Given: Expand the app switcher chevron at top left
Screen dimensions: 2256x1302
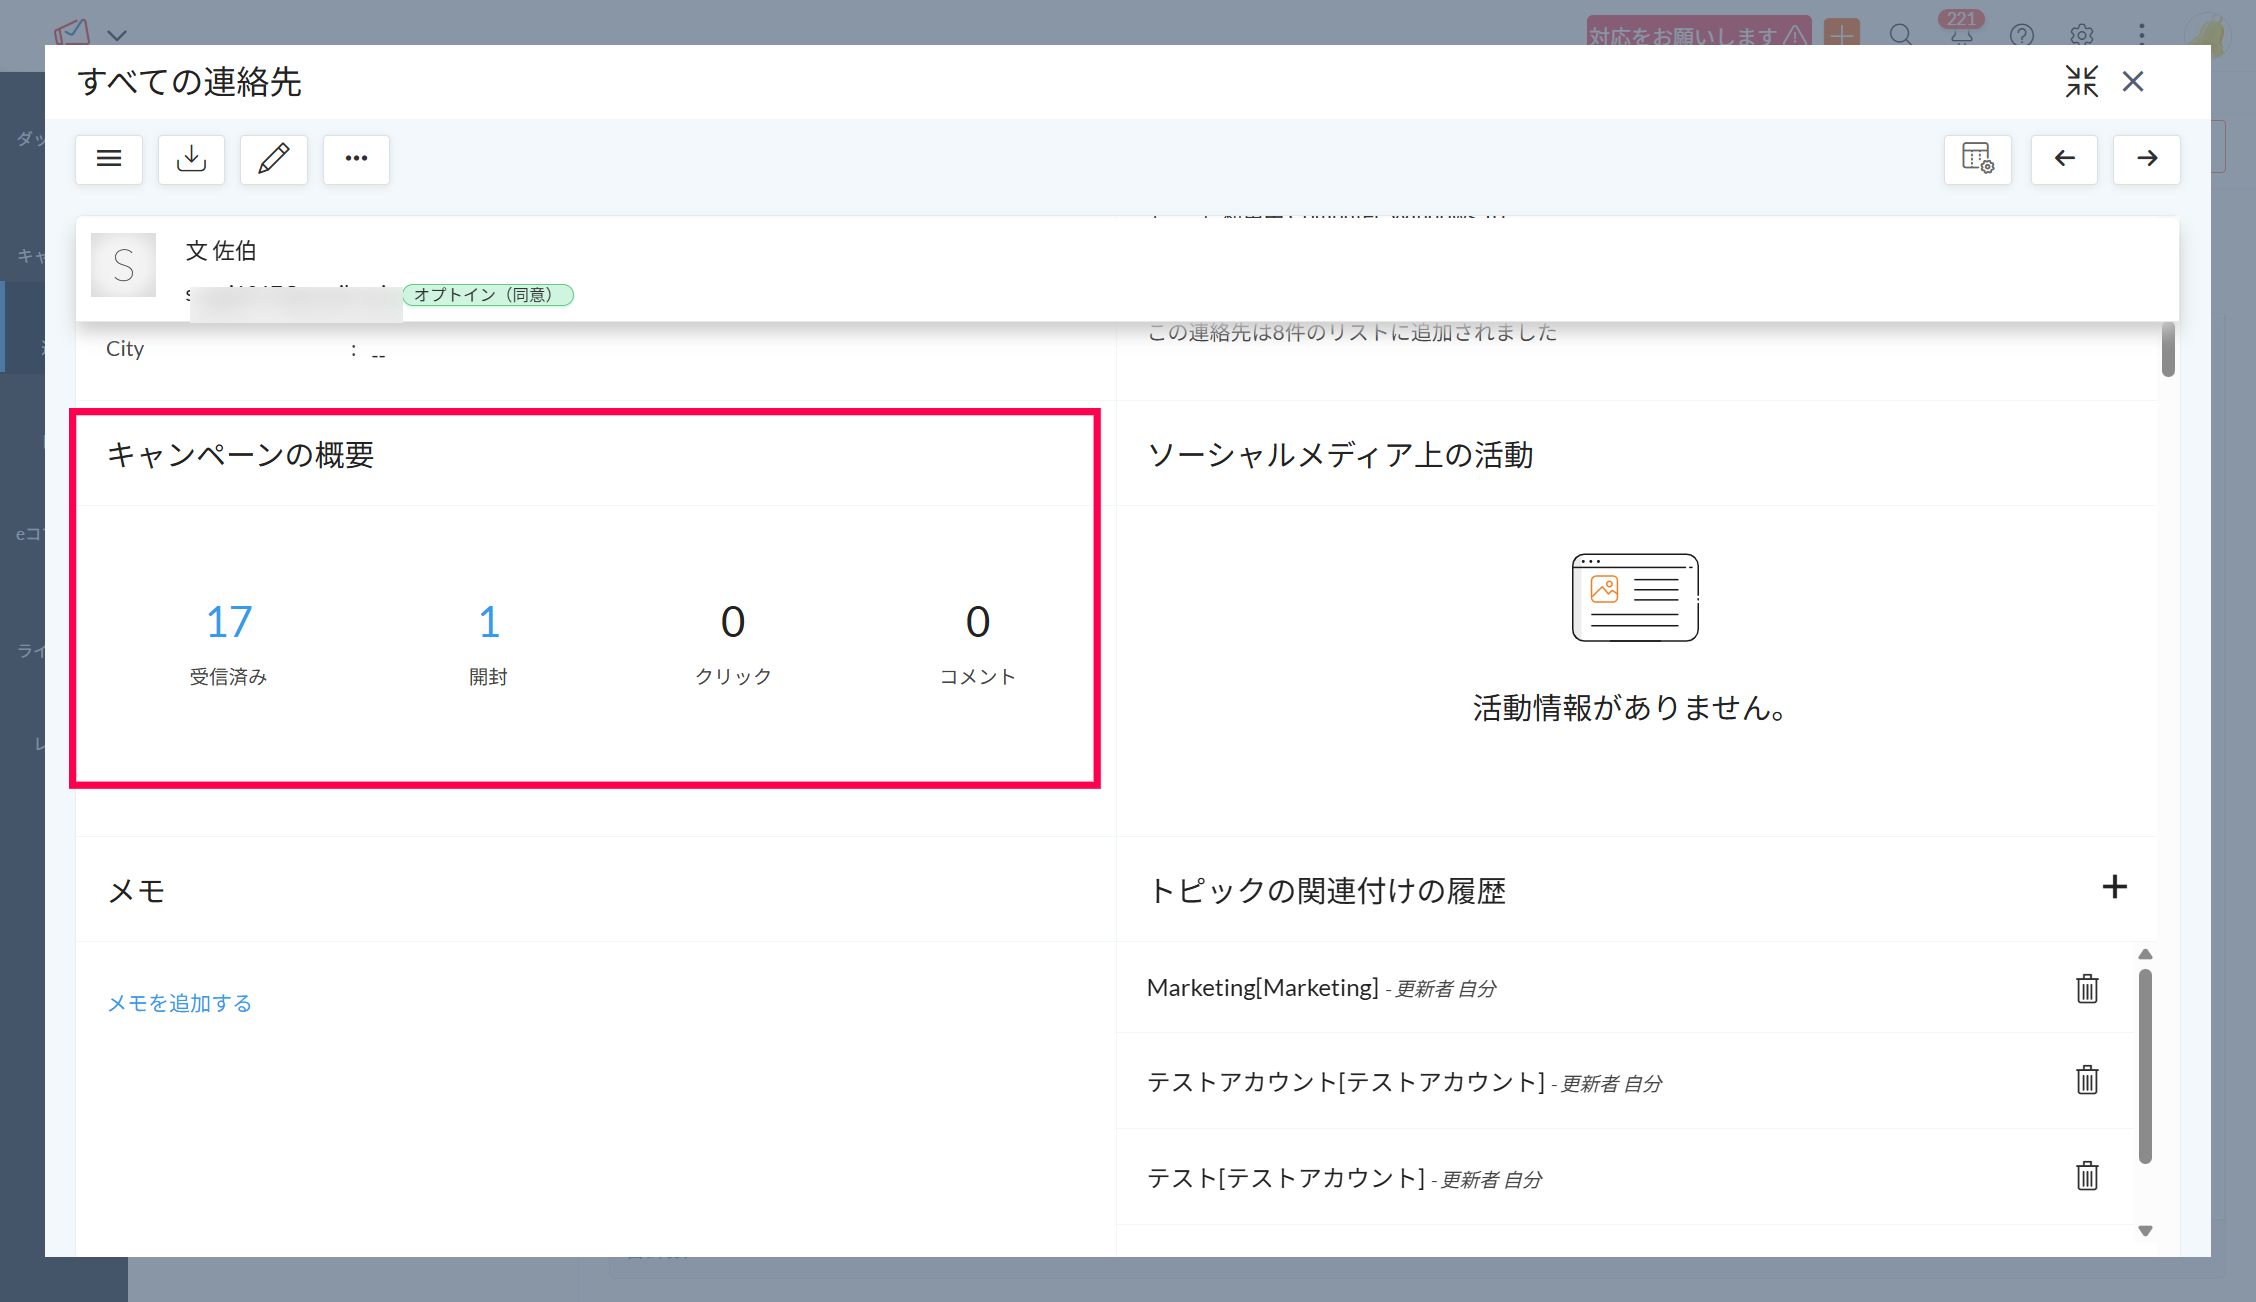Looking at the screenshot, I should 117,35.
